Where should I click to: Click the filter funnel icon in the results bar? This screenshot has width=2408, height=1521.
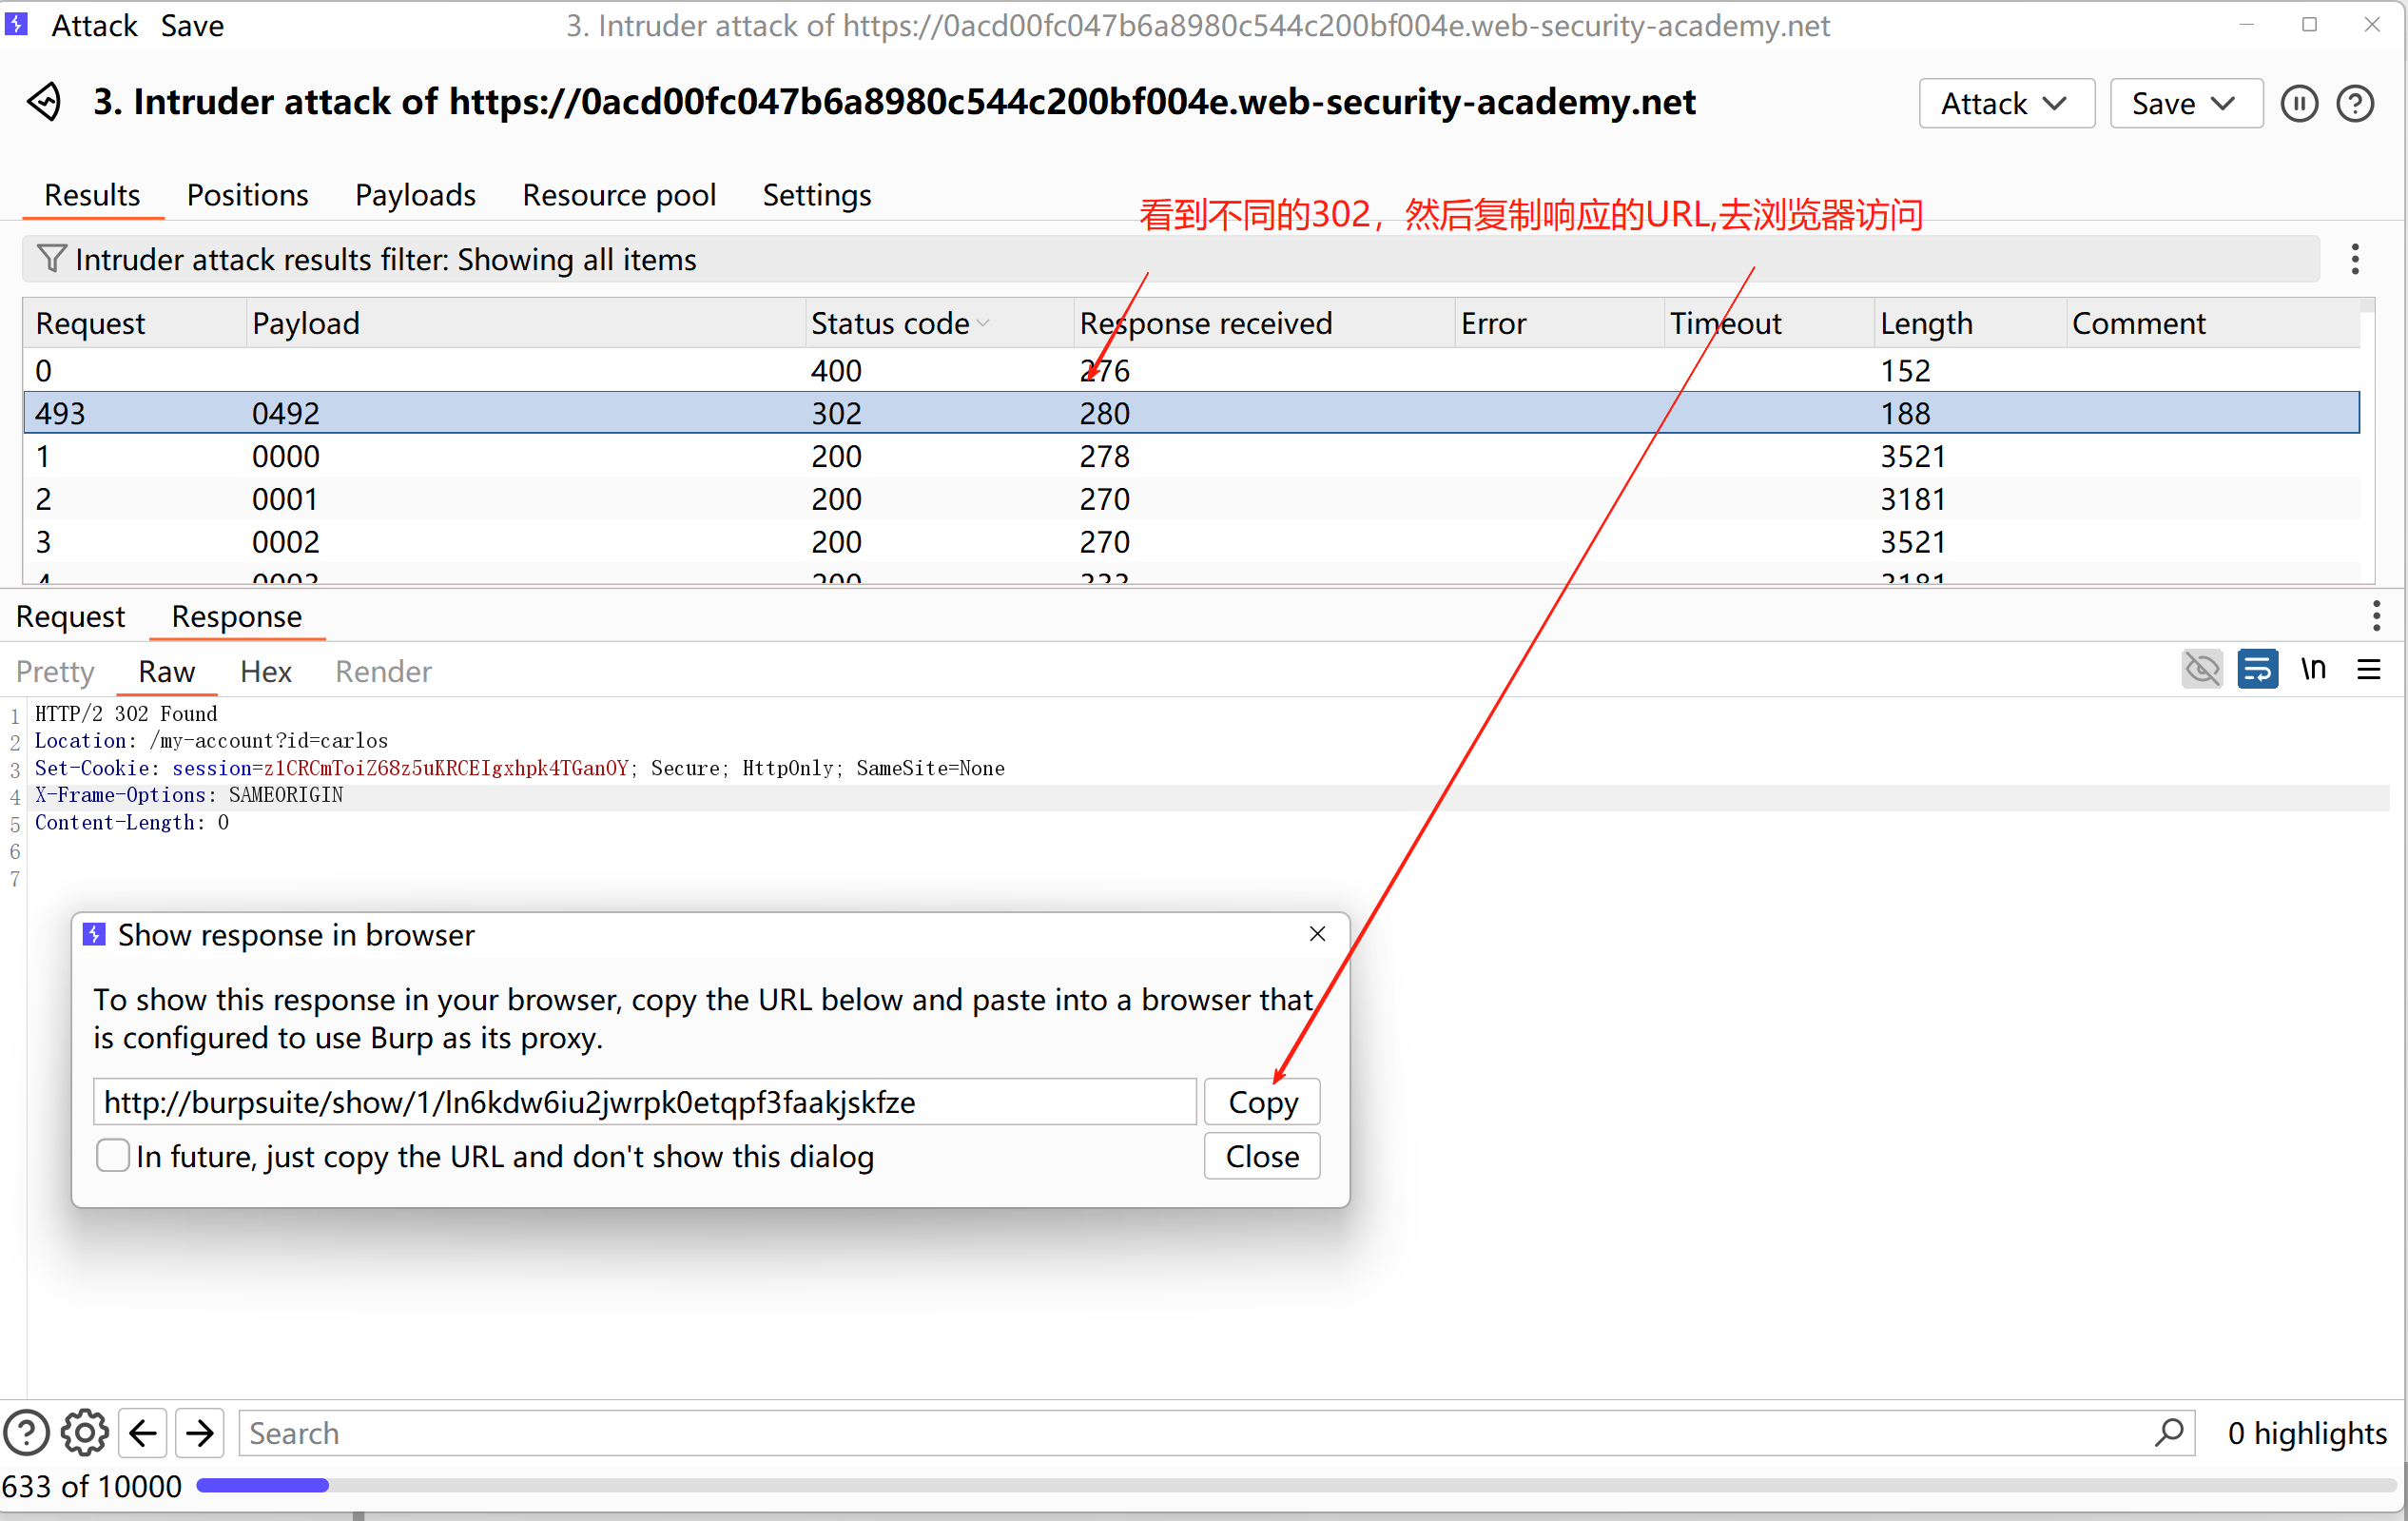click(51, 259)
